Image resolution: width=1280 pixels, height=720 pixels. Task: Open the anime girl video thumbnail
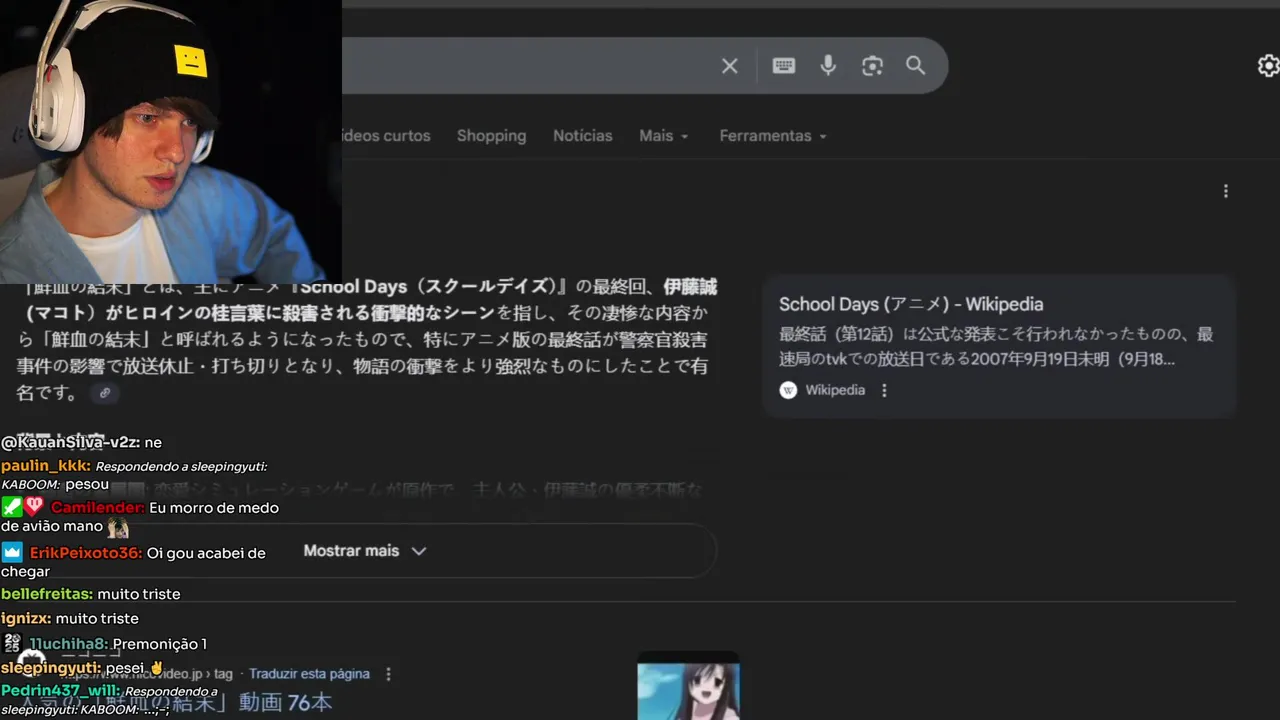tap(689, 687)
